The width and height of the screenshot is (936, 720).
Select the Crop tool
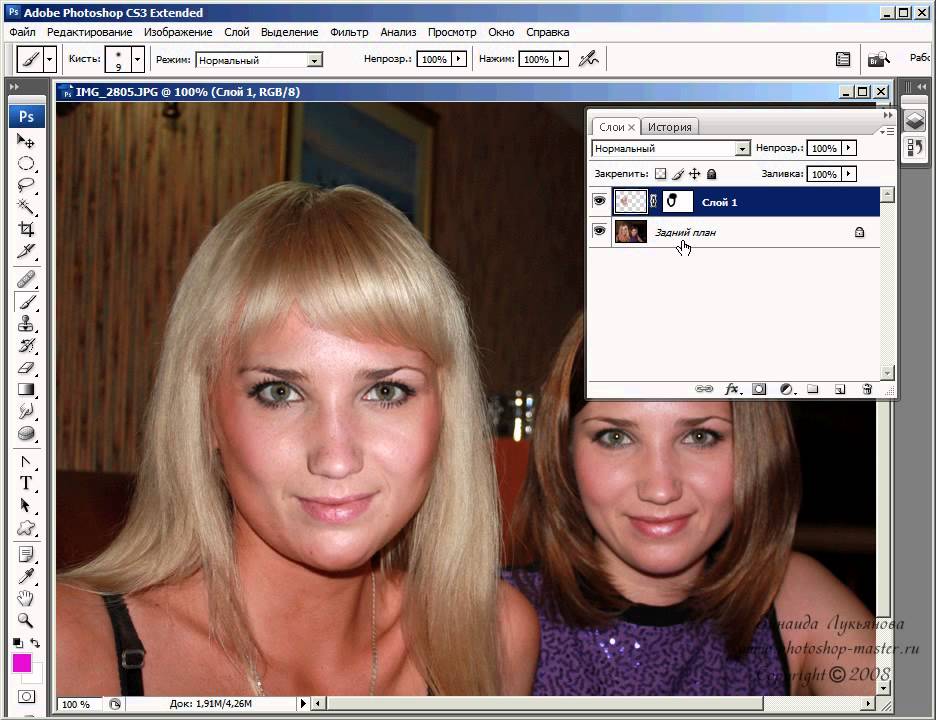click(x=26, y=229)
